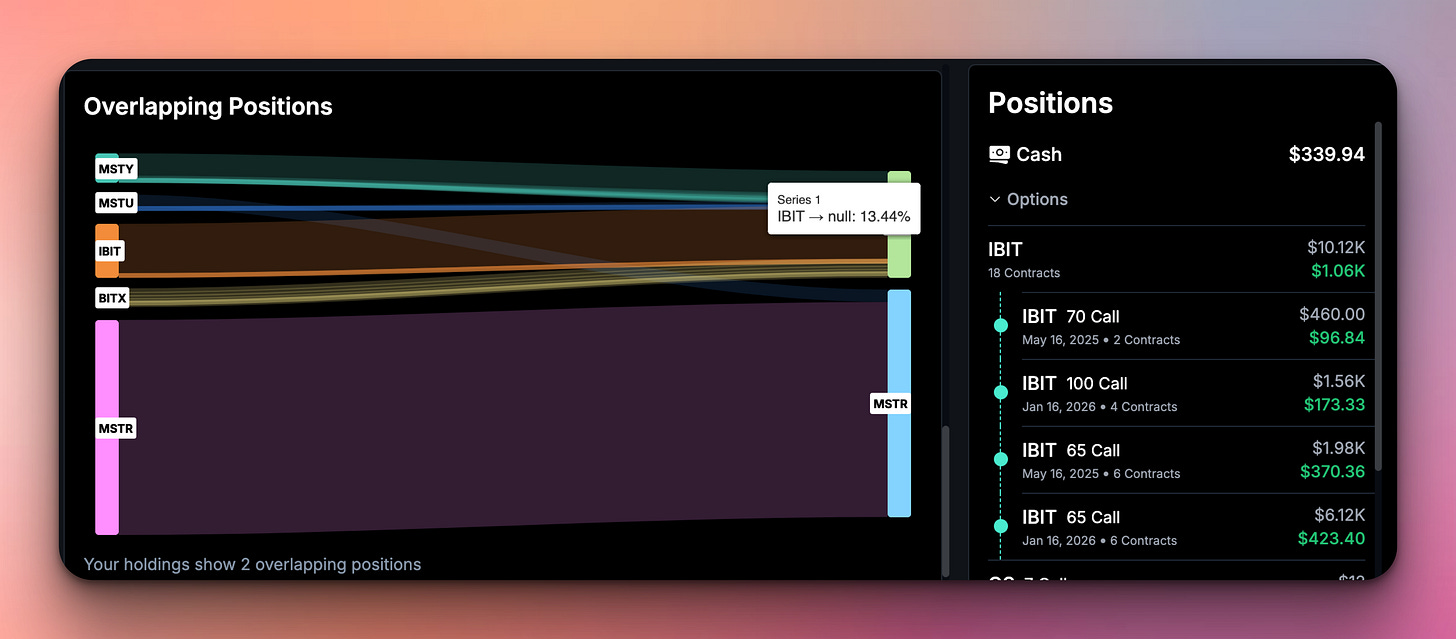Click the $10.12K IBIT total value
Screen dimensions: 1456x639
click(1335, 247)
